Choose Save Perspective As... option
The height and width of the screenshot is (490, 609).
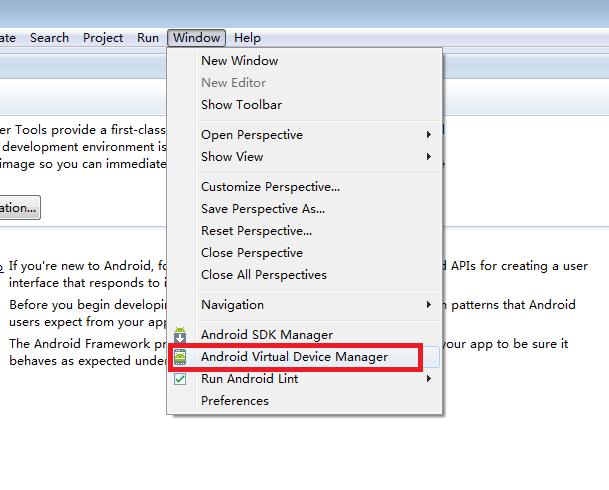point(304,209)
